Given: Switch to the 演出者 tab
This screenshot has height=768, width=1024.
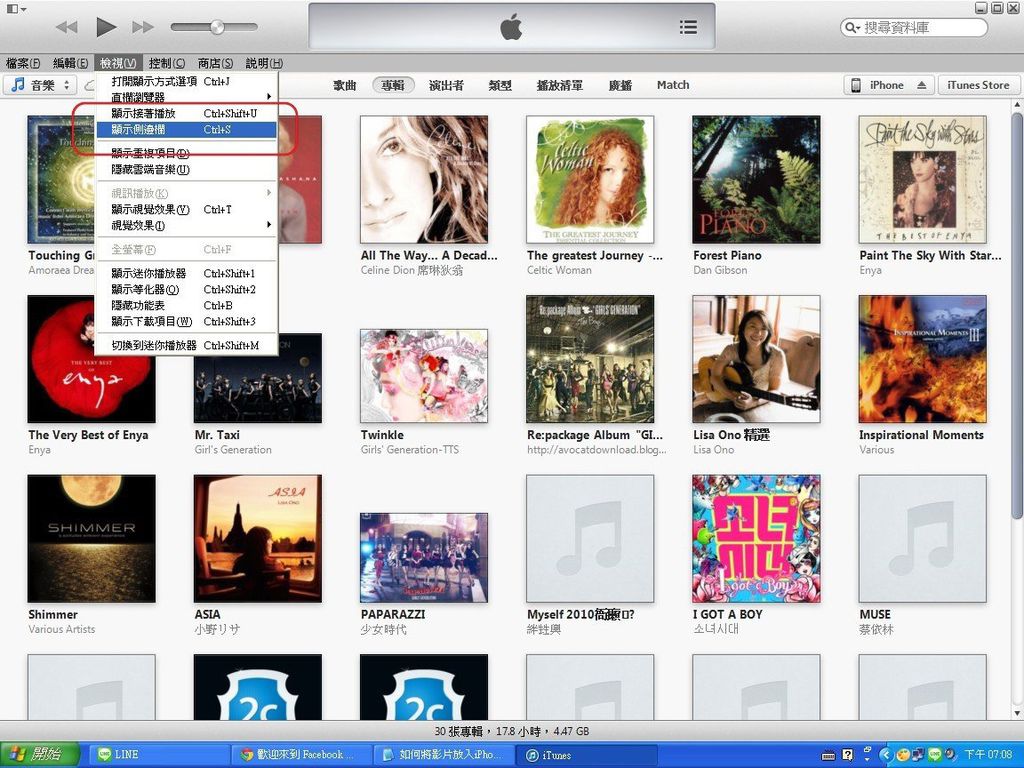Looking at the screenshot, I should [x=446, y=85].
